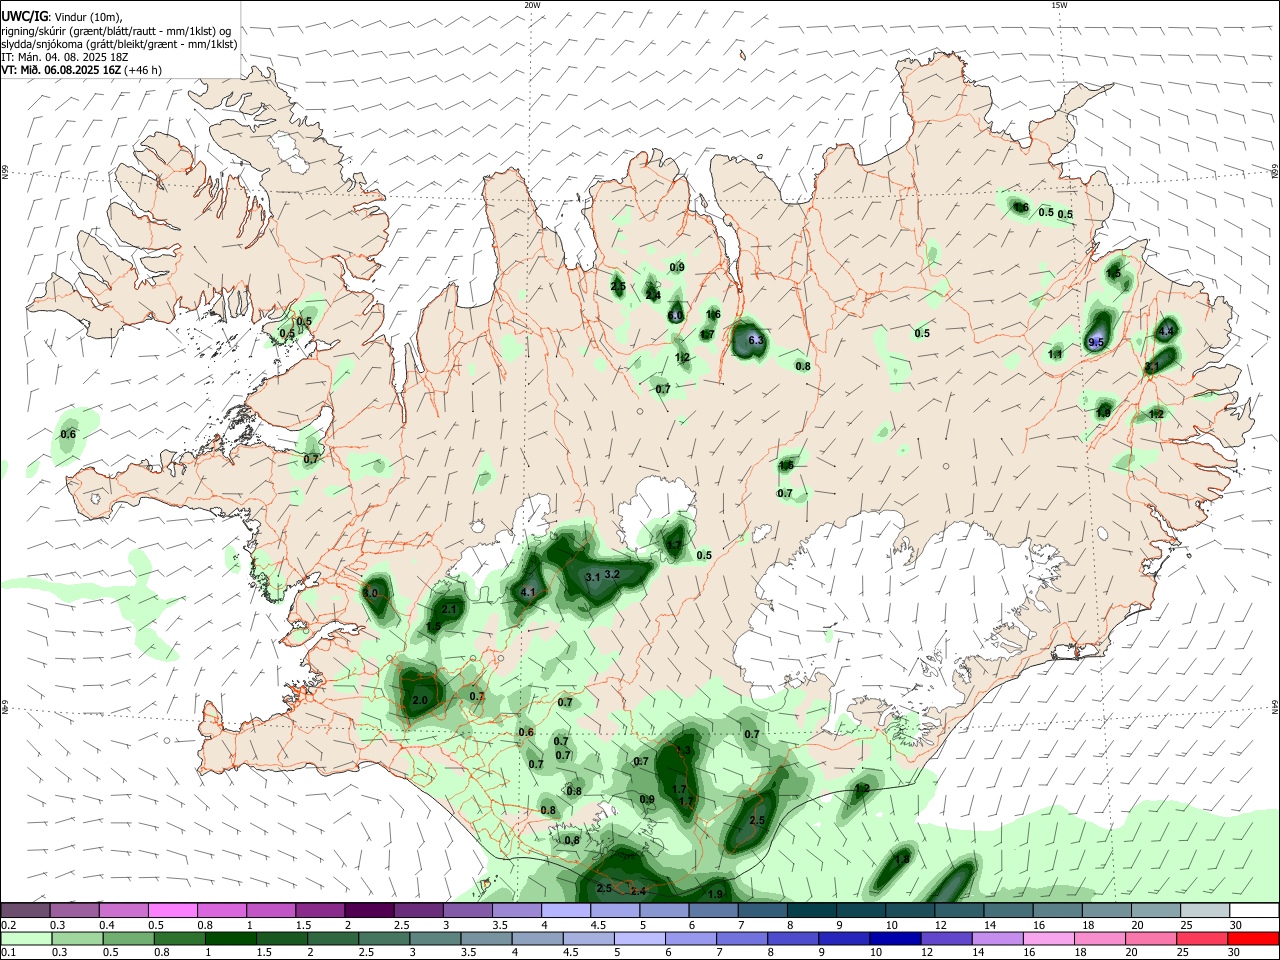Click the 2.0 precipitation value near Reykjavik
Screen dimensions: 1280x960
(420, 700)
